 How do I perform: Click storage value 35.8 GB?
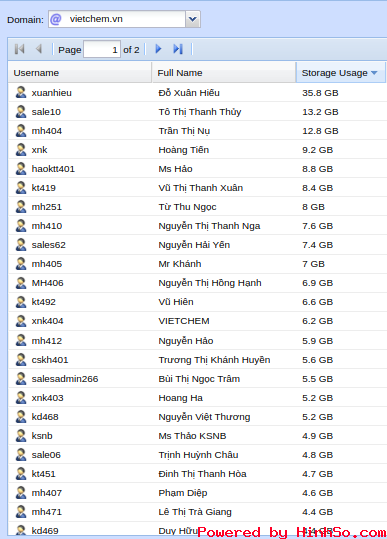[x=320, y=93]
